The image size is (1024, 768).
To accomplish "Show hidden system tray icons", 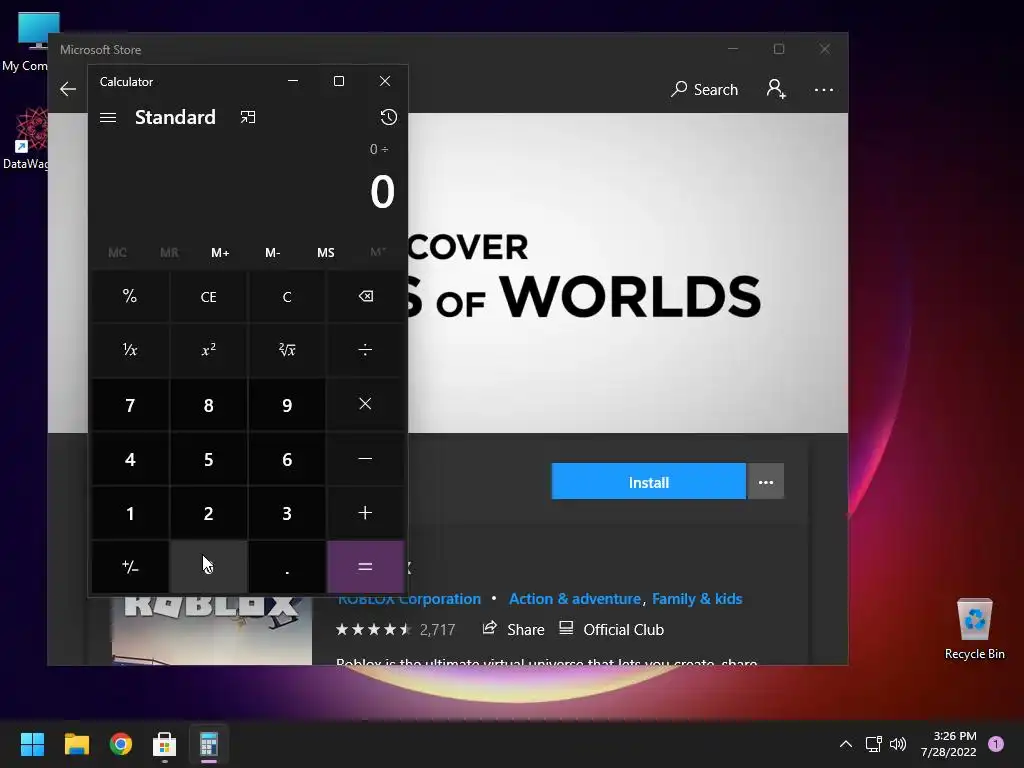I will pos(846,744).
